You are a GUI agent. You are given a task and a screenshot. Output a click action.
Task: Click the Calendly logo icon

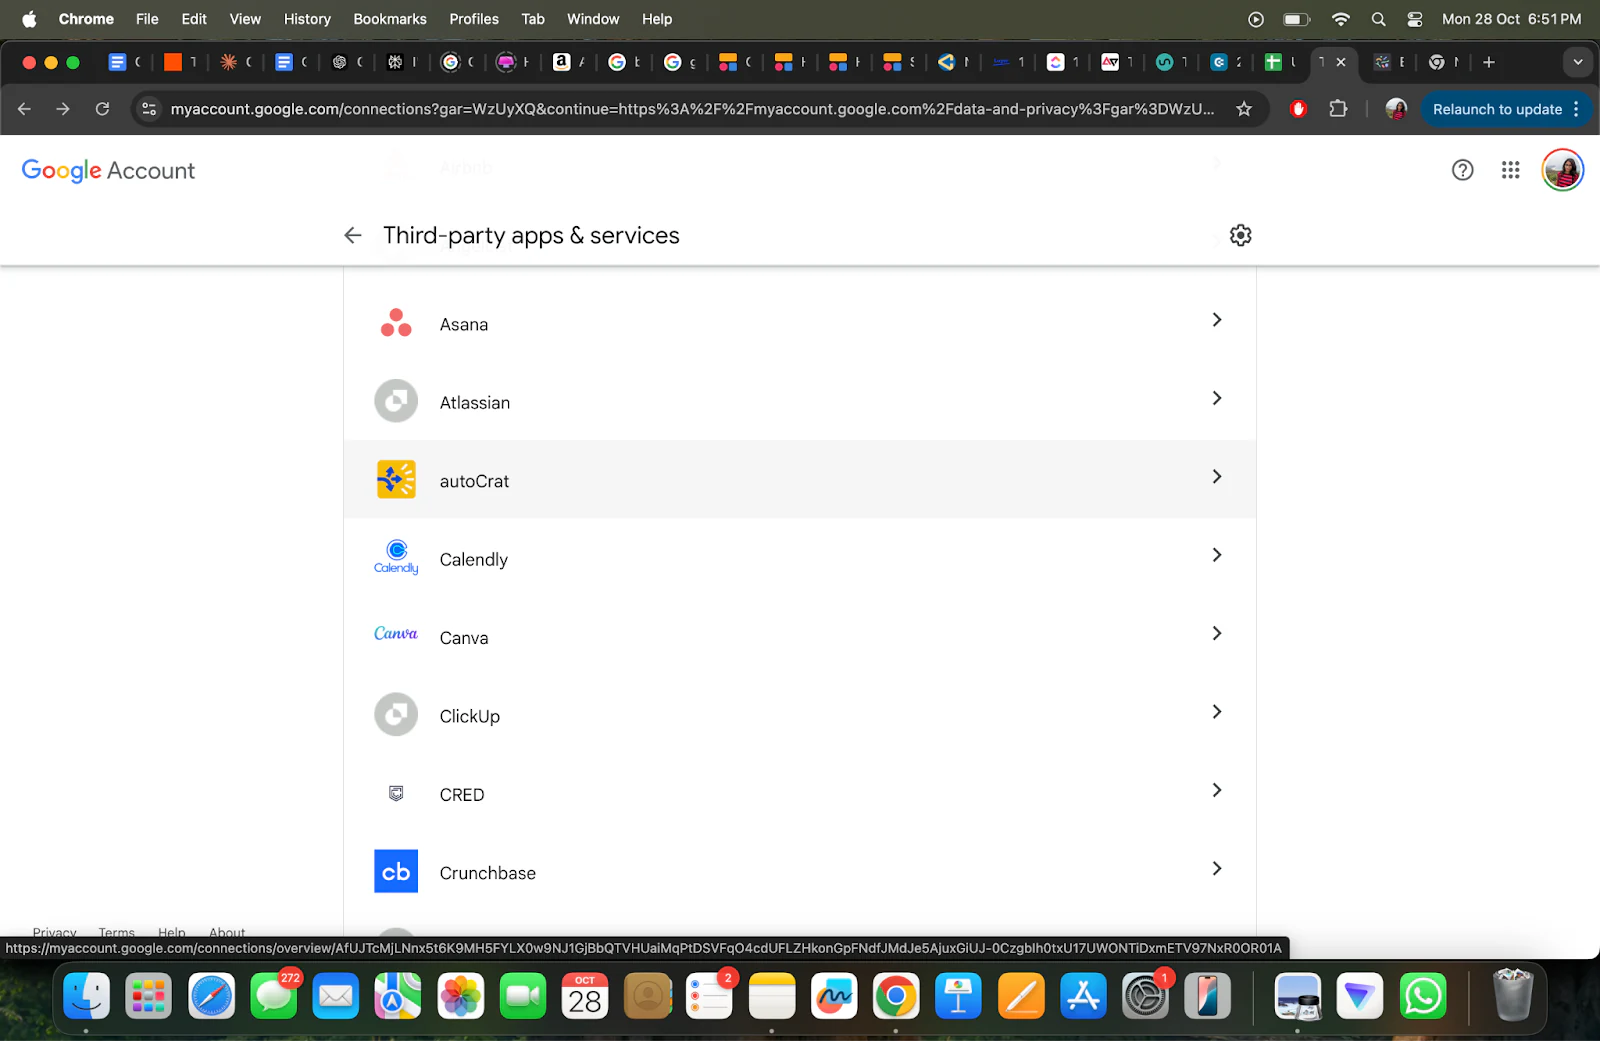[396, 558]
